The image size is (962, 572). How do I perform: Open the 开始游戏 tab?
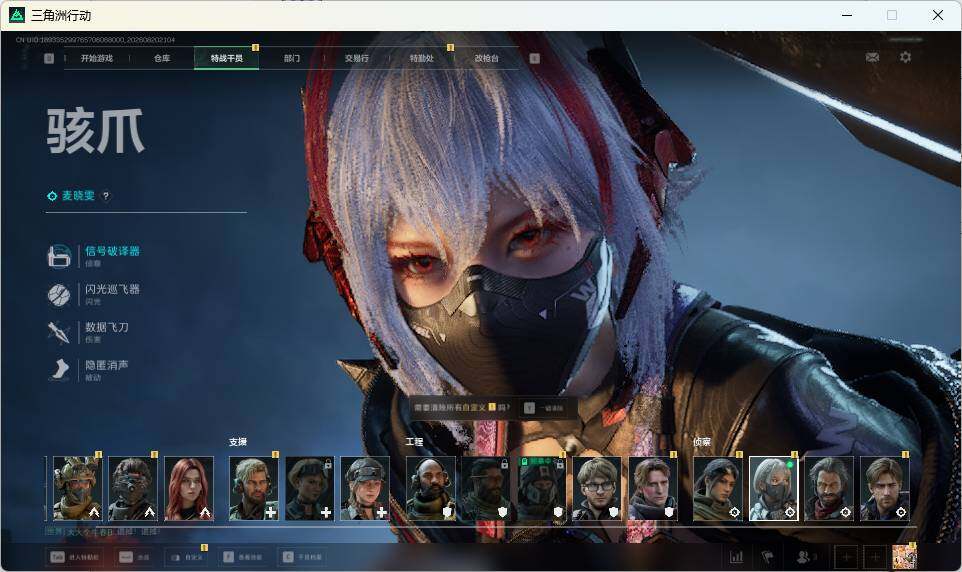[x=97, y=58]
